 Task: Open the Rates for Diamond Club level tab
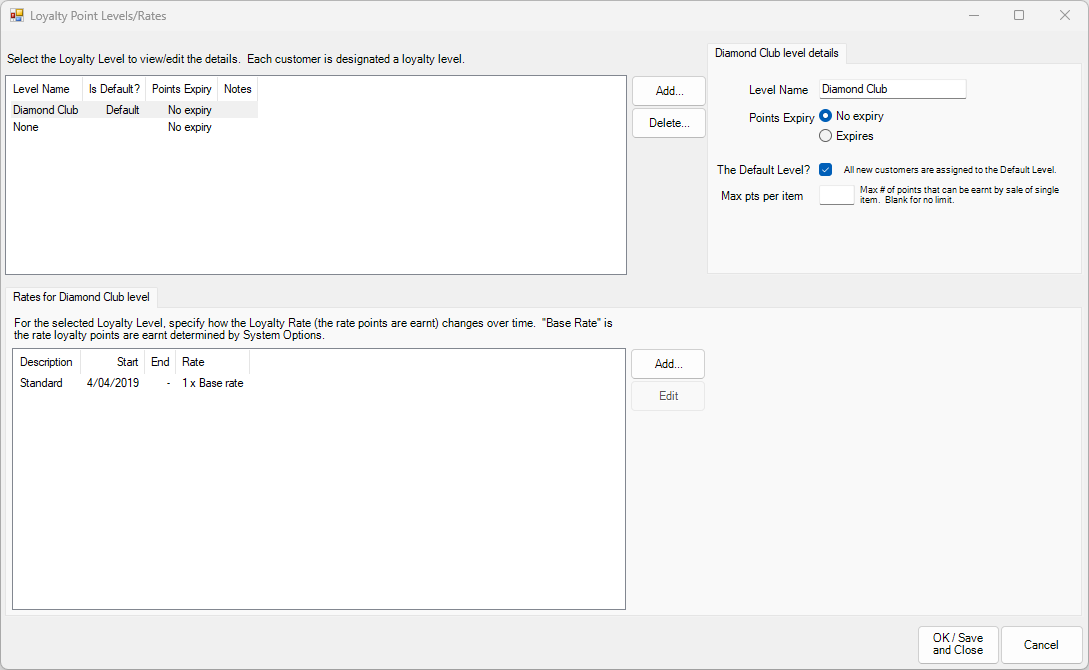tap(81, 297)
